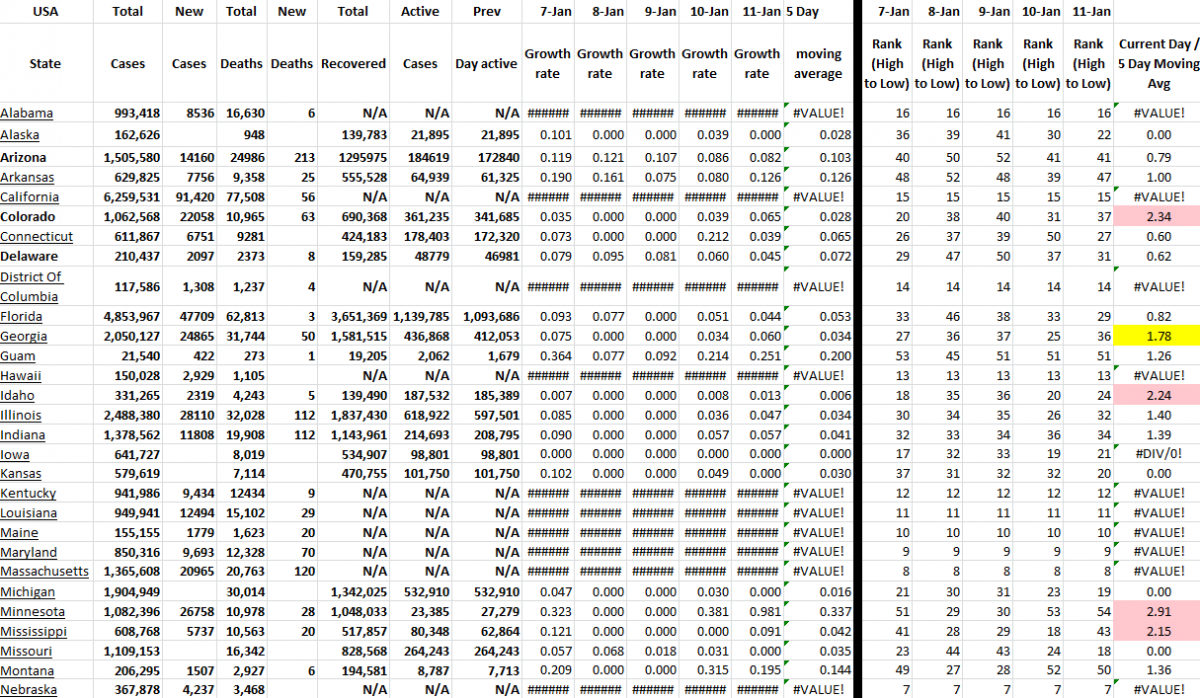1200x698 pixels.
Task: Open the Nebraska state link
Action: pos(28,690)
